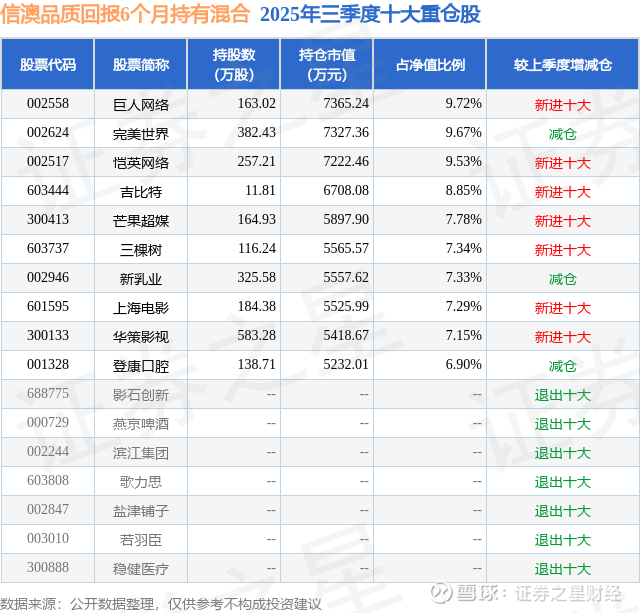Click the 股票代码 column header

(48, 64)
